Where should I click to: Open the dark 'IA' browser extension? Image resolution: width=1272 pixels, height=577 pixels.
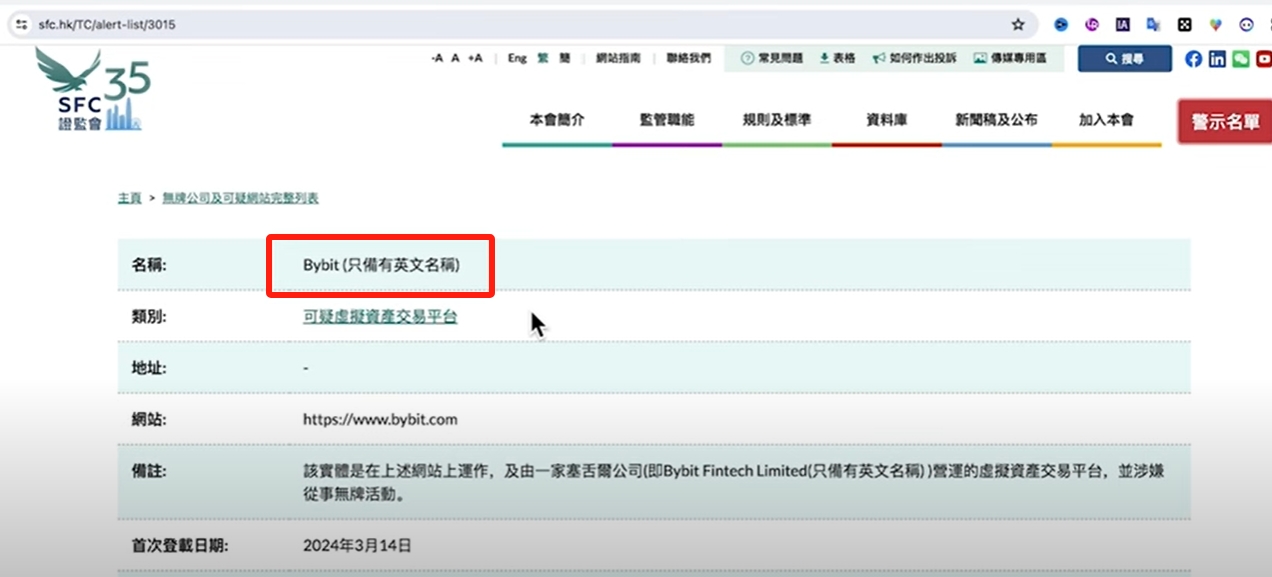coord(1123,25)
